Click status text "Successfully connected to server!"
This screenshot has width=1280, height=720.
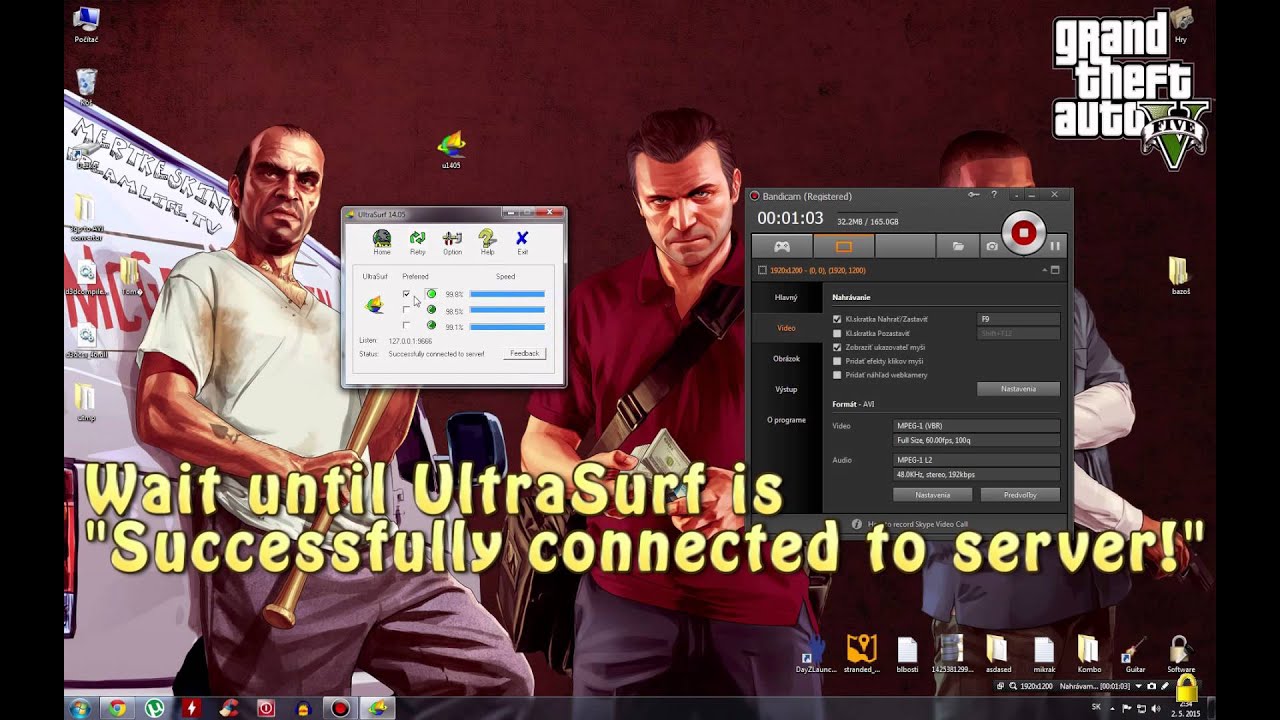tap(436, 354)
